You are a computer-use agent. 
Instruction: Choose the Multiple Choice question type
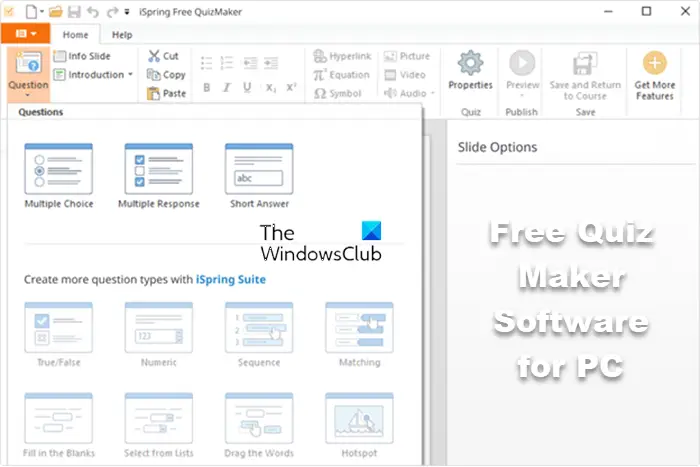[59, 176]
